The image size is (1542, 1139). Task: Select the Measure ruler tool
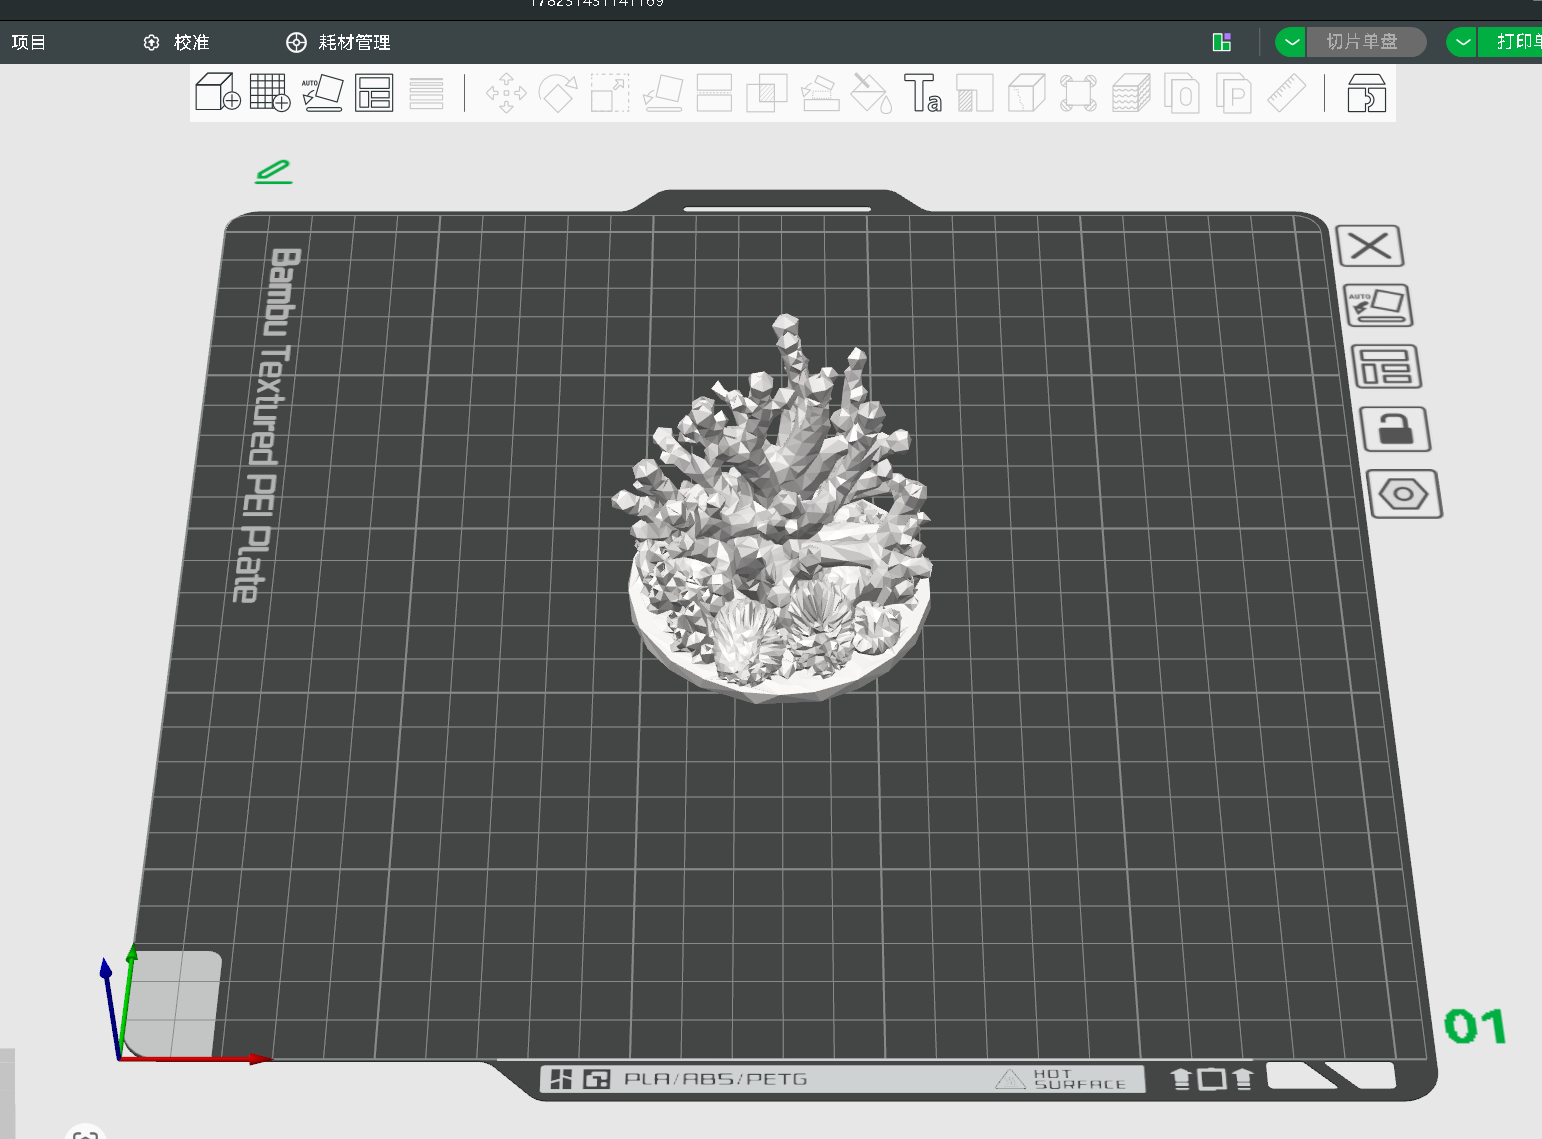[1286, 93]
